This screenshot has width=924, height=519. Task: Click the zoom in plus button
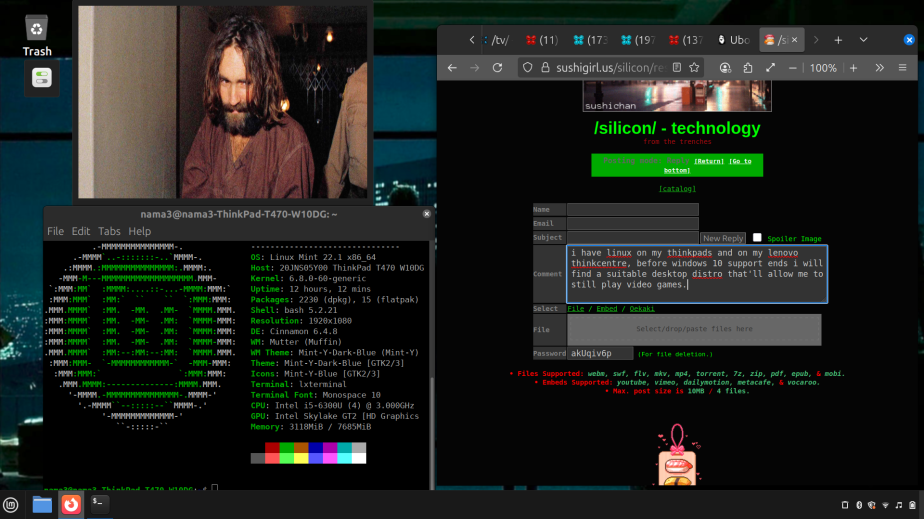(x=853, y=68)
